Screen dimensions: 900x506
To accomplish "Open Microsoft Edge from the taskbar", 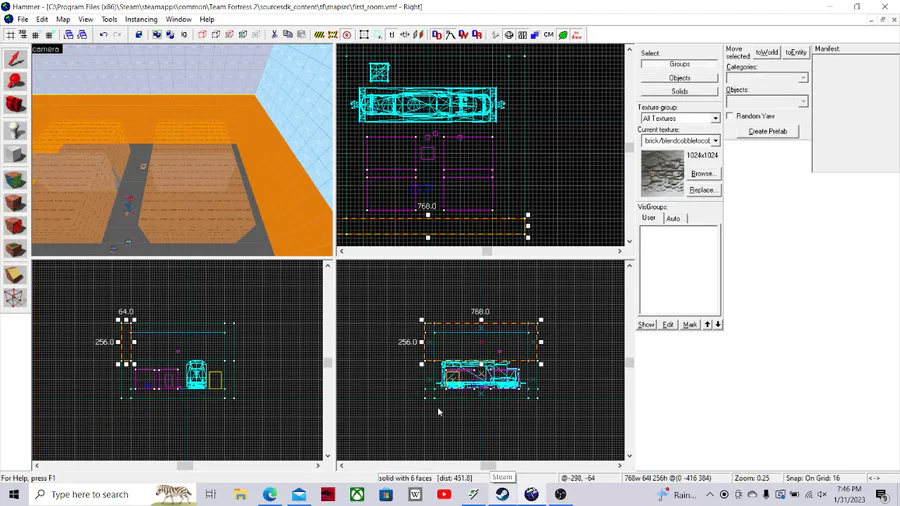I will click(x=270, y=494).
